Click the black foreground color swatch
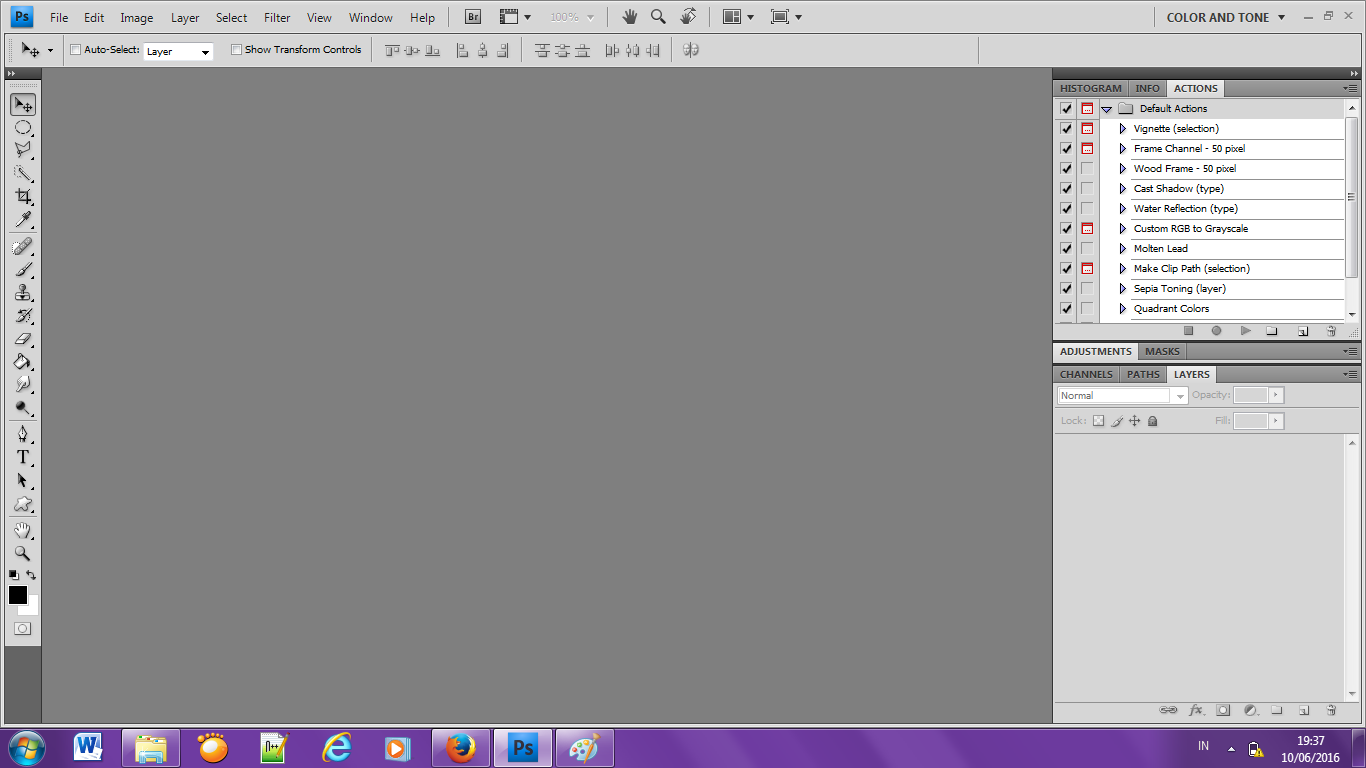 [17, 594]
